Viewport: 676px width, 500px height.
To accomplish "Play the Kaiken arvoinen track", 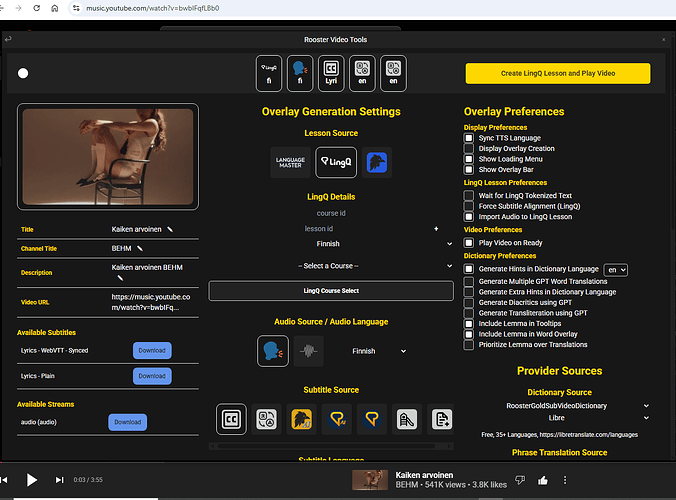I will 31,480.
